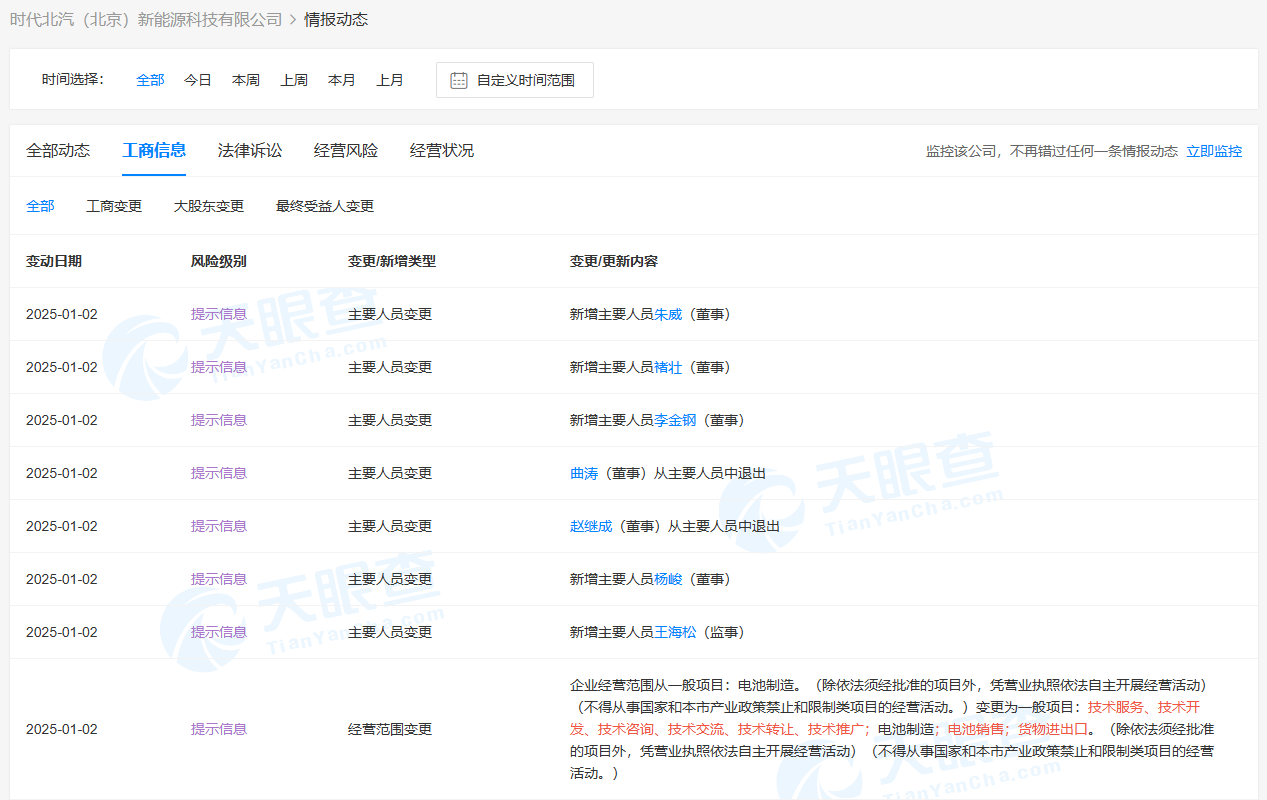Select 全部 sub-filter under 工商信息

40,206
